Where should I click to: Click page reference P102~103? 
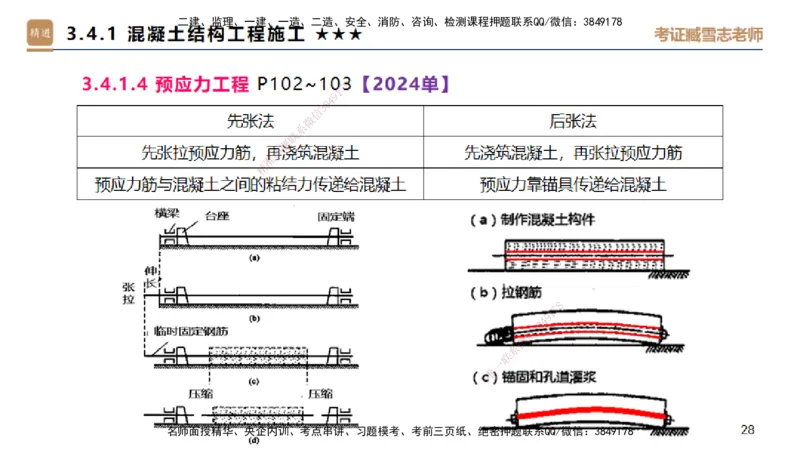pyautogui.click(x=305, y=84)
